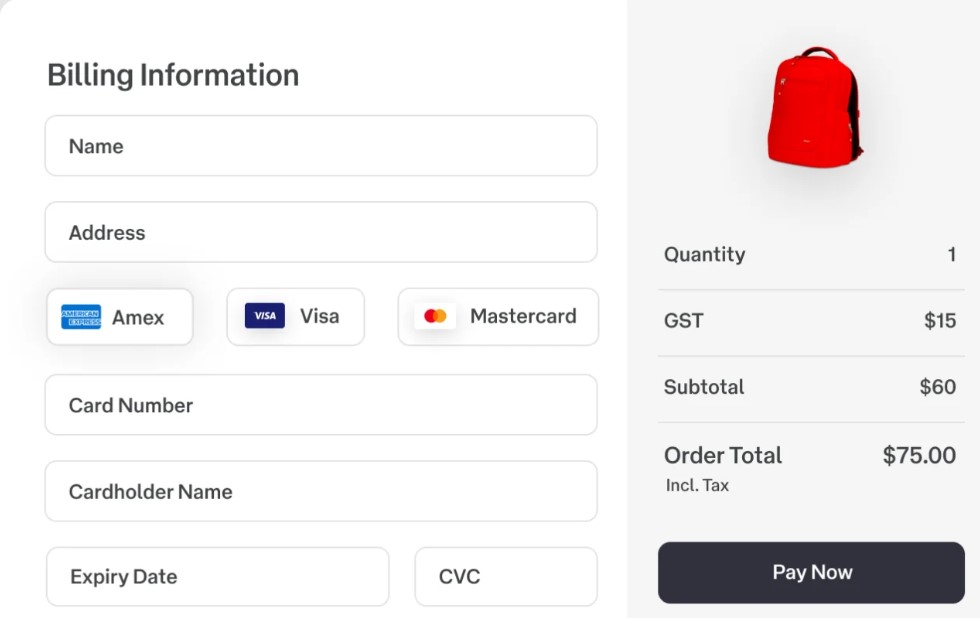Pick Mastercard as payment card type
Image resolution: width=980 pixels, height=618 pixels.
click(498, 317)
